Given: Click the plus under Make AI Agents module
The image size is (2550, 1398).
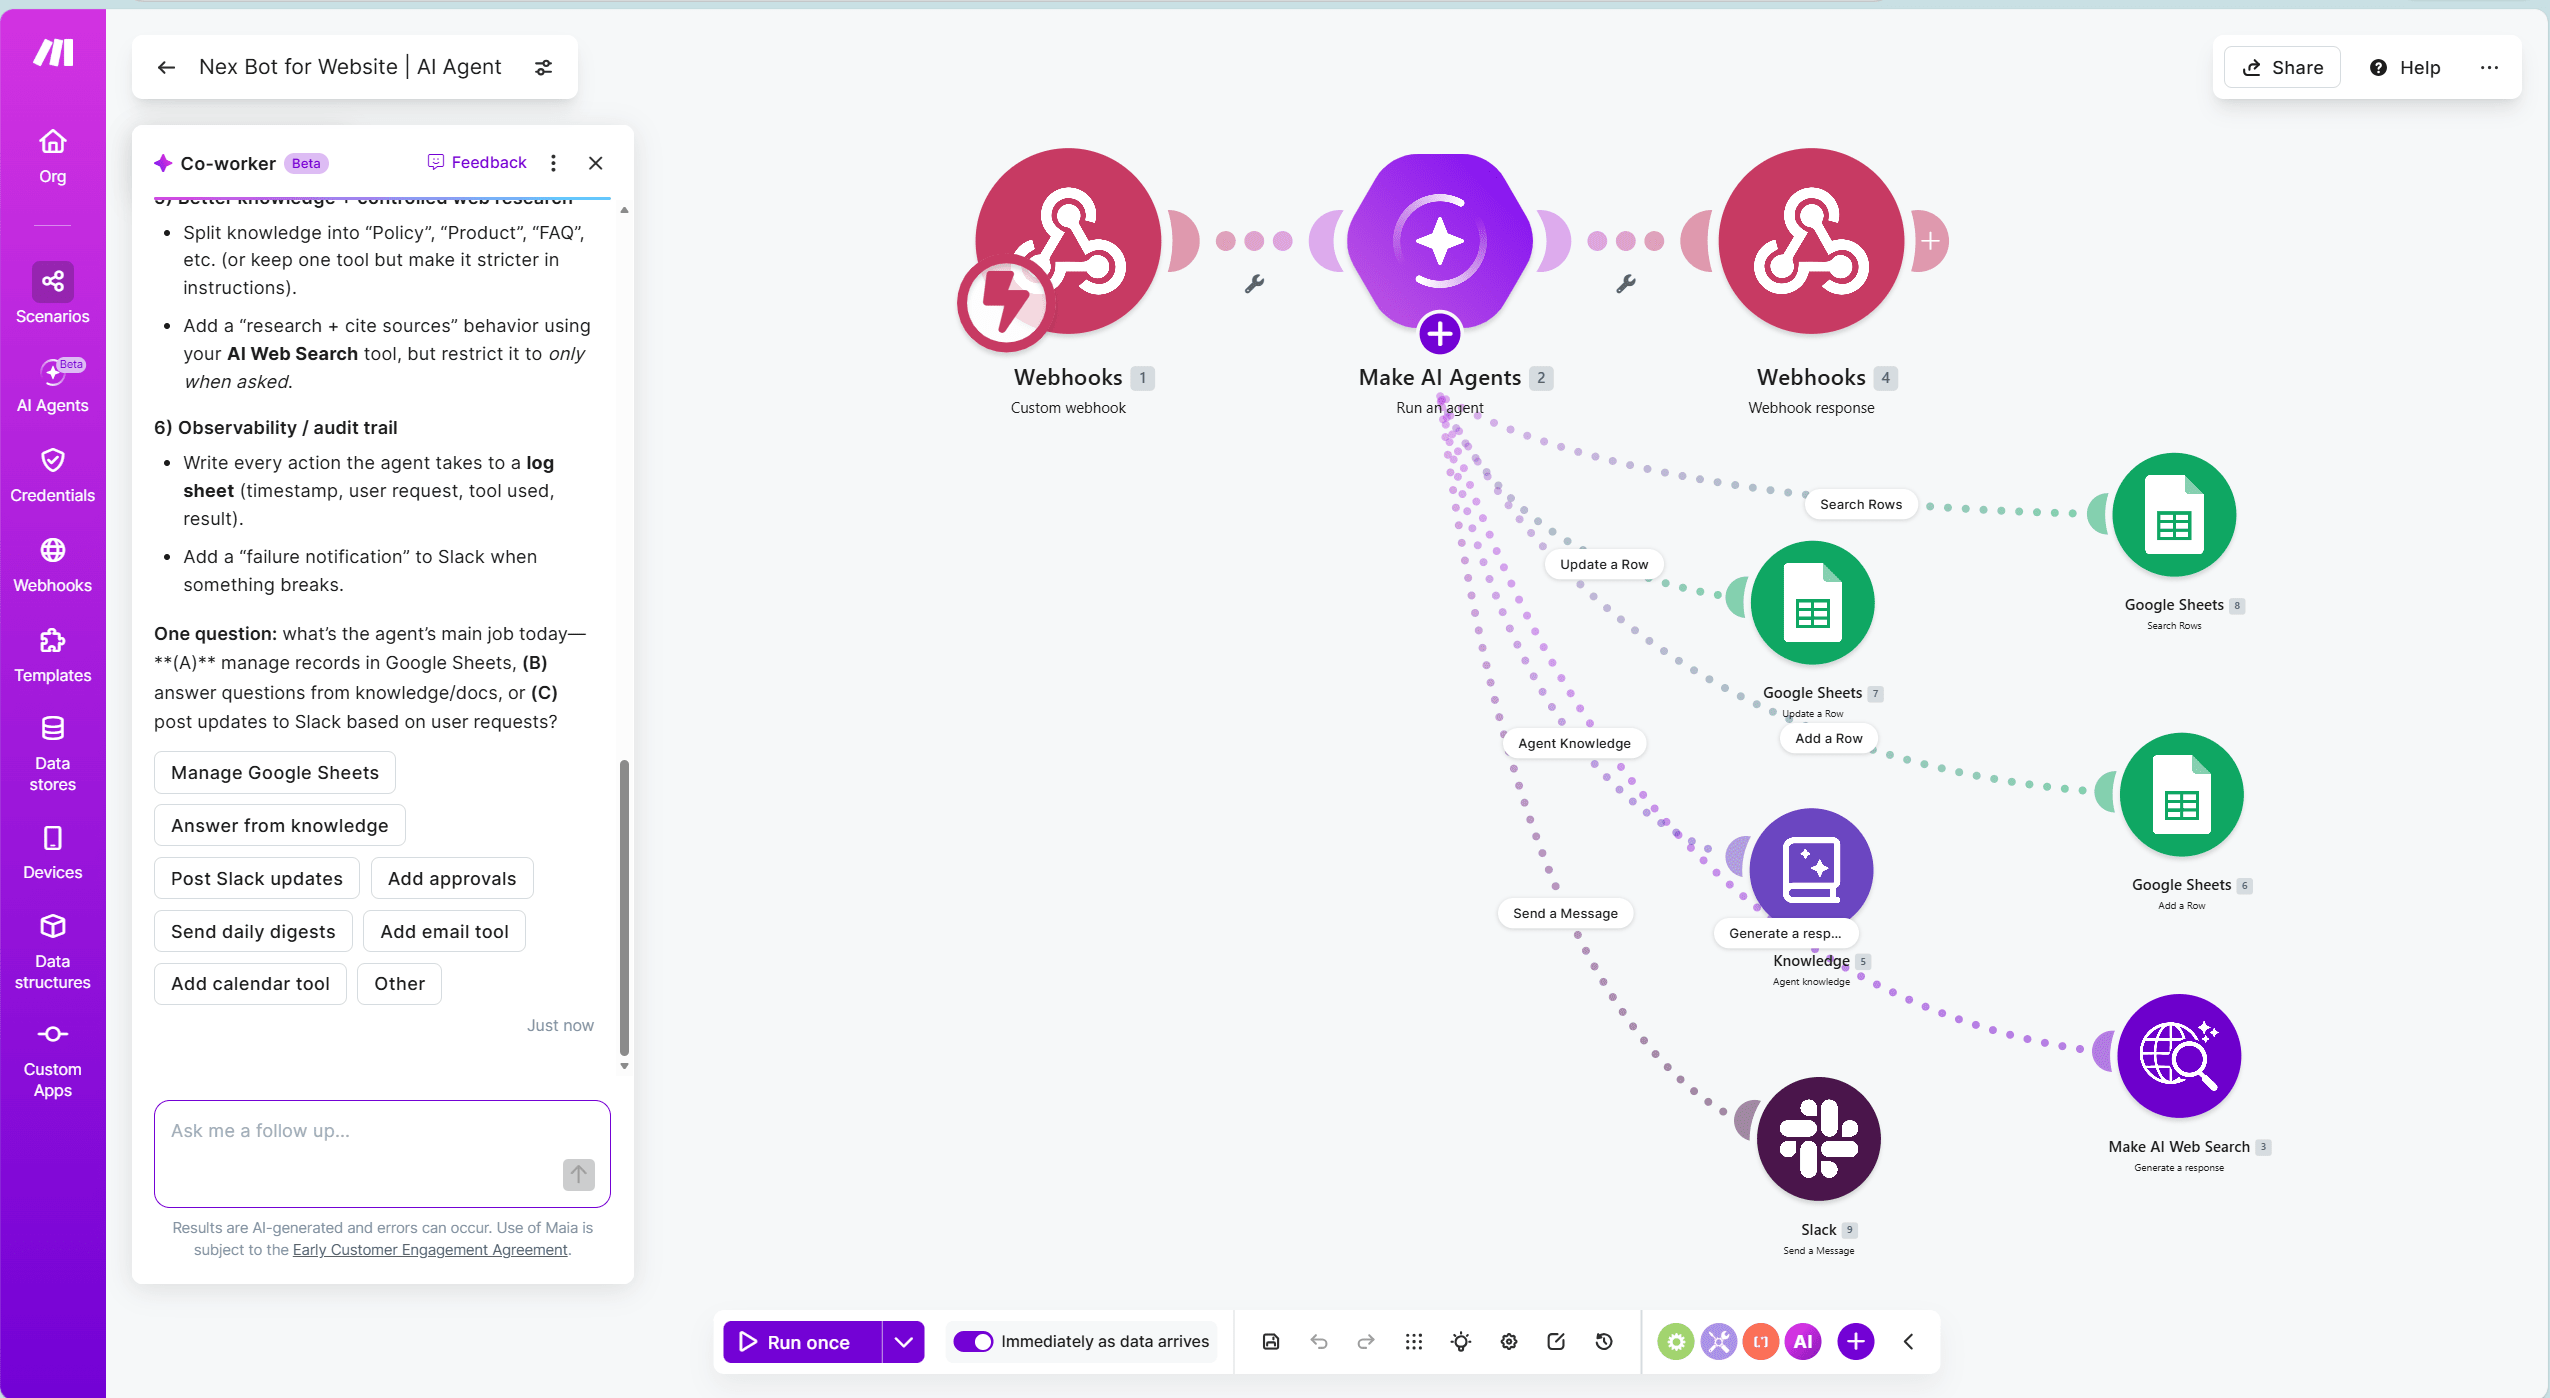Looking at the screenshot, I should tap(1440, 334).
